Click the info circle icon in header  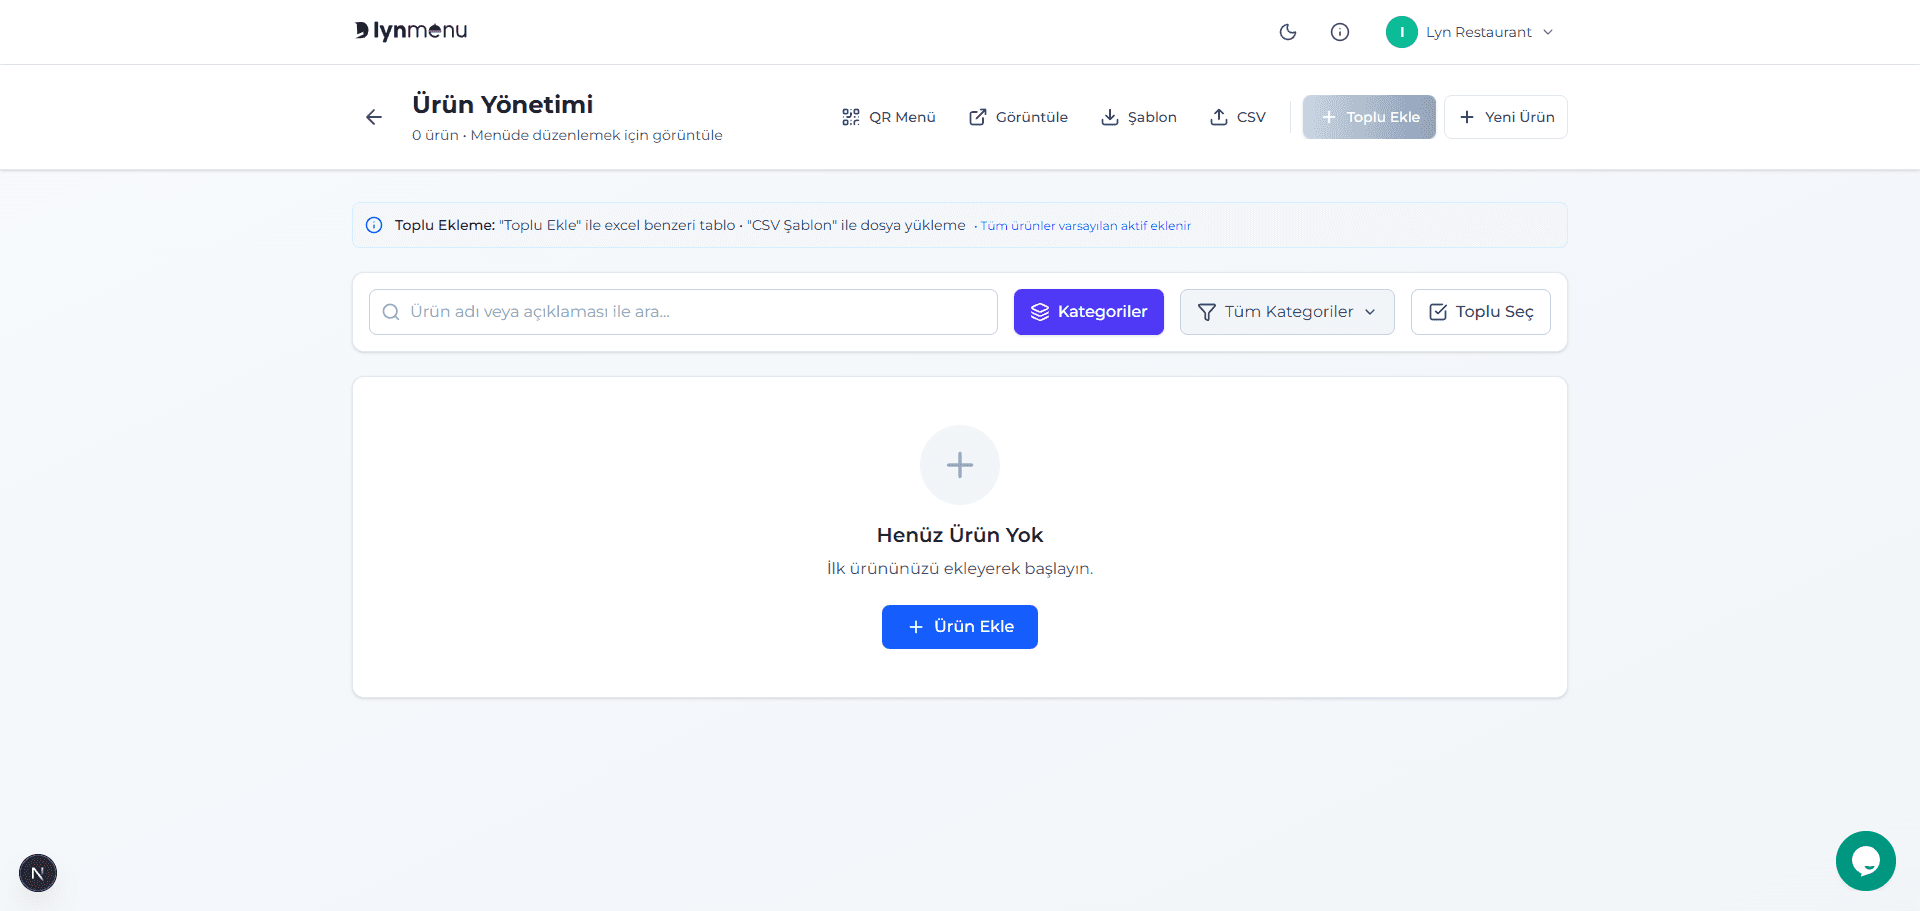[x=1340, y=32]
